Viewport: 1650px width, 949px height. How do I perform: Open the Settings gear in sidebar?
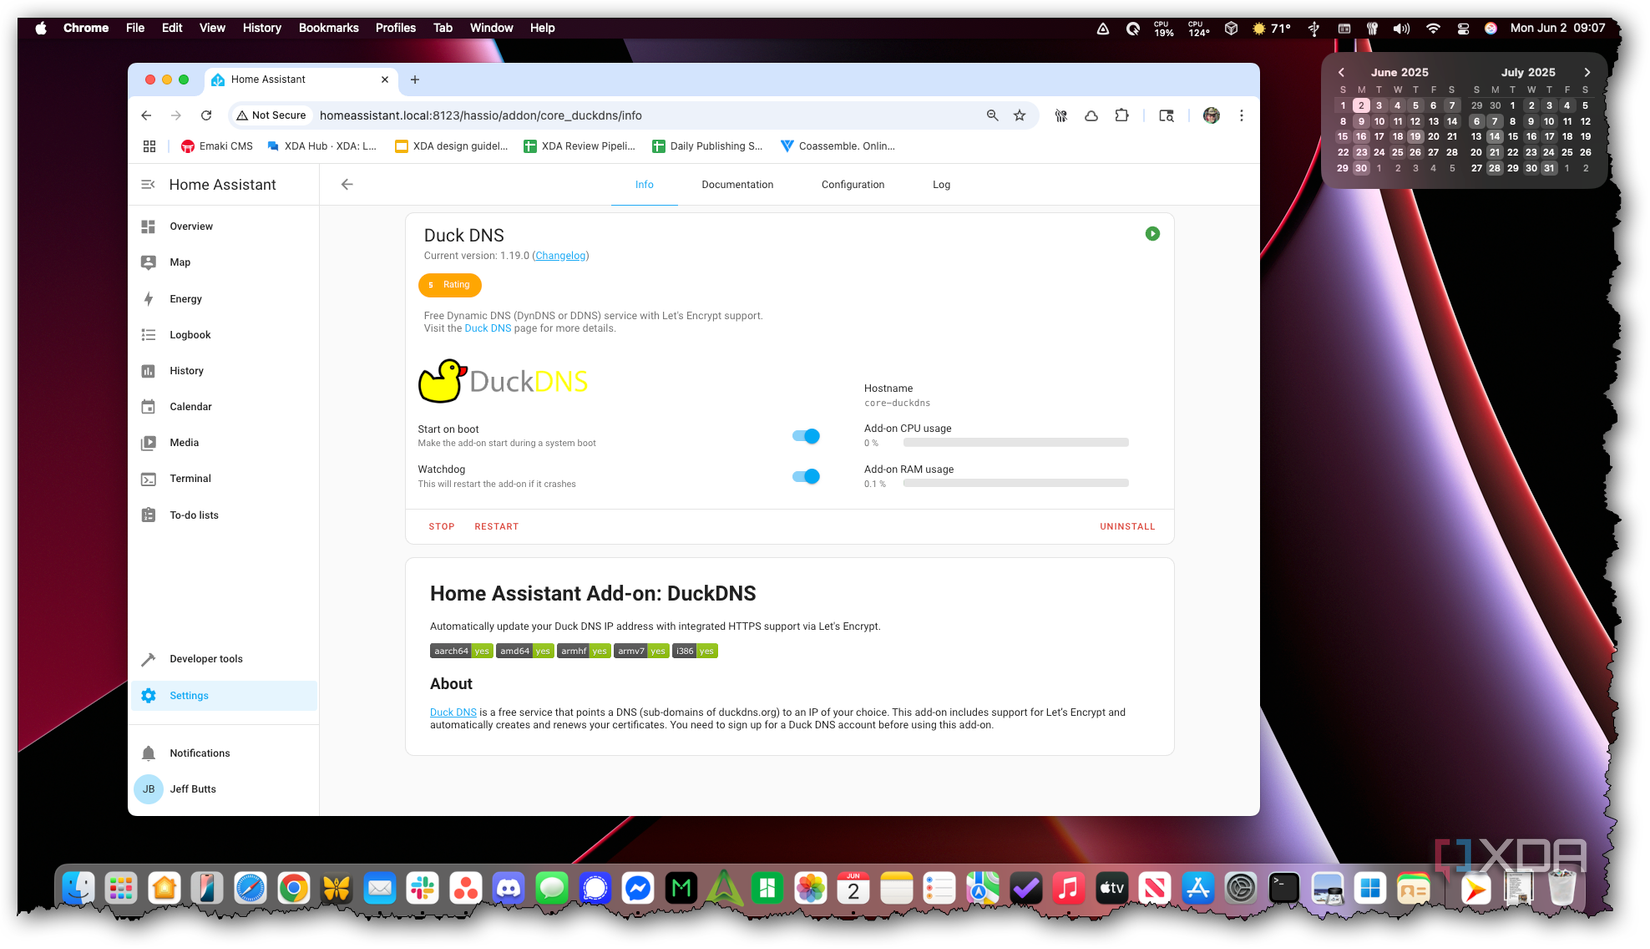(148, 696)
